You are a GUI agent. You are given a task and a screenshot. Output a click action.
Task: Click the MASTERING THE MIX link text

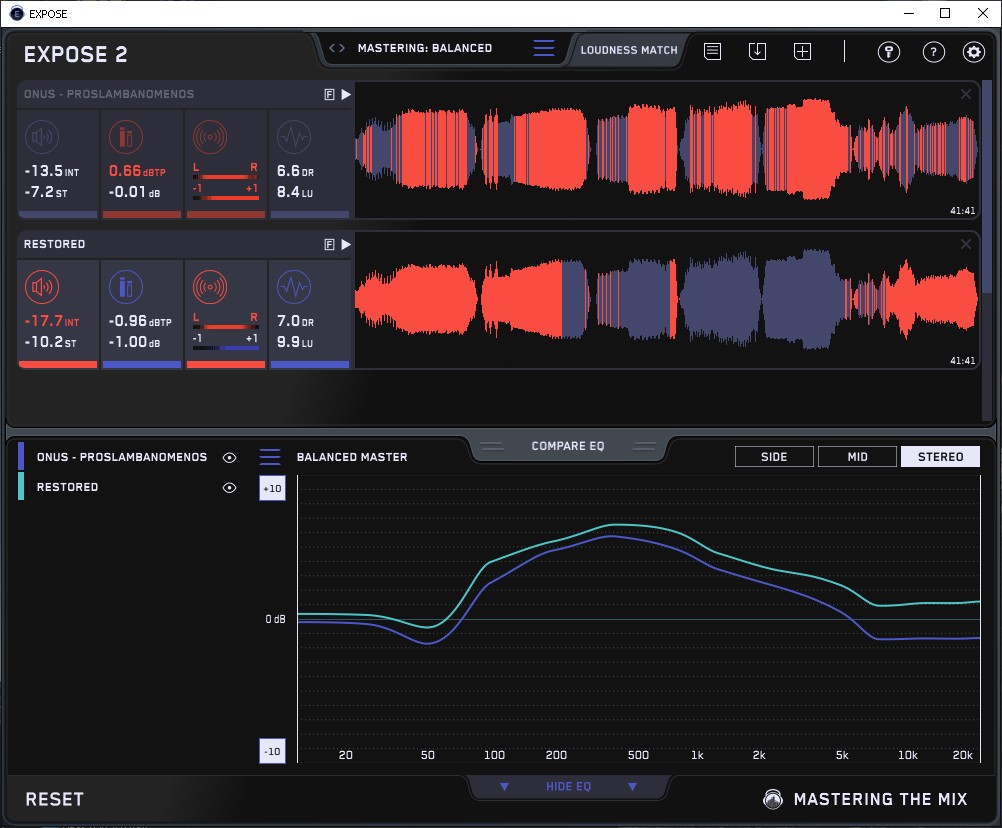pos(881,799)
